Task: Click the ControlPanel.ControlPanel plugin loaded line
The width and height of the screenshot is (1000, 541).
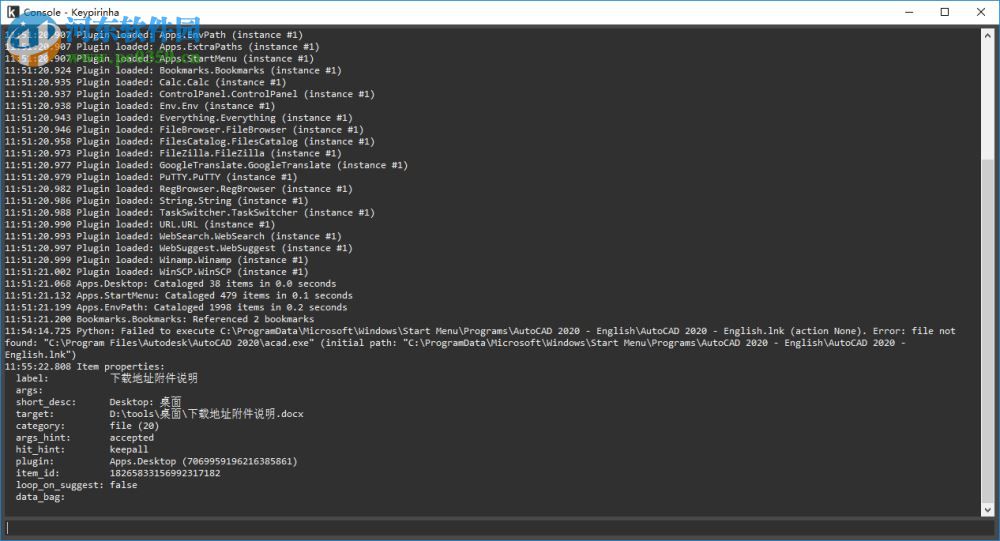Action: [x=189, y=94]
